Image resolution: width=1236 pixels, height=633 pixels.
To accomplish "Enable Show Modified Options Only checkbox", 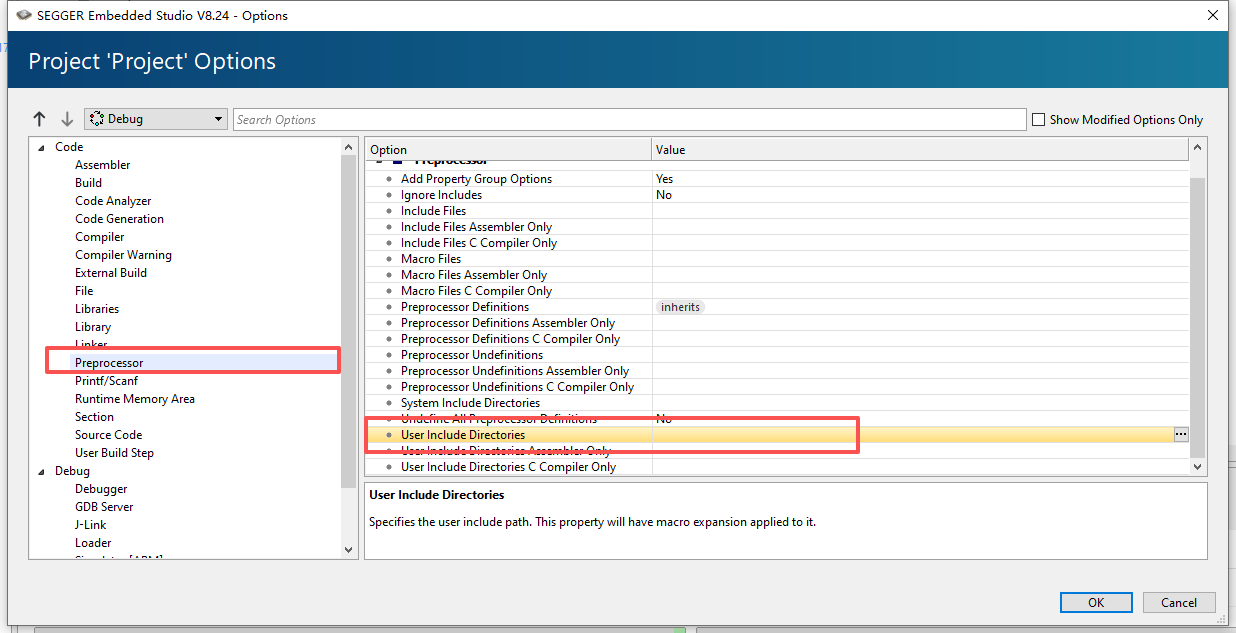I will click(1039, 119).
